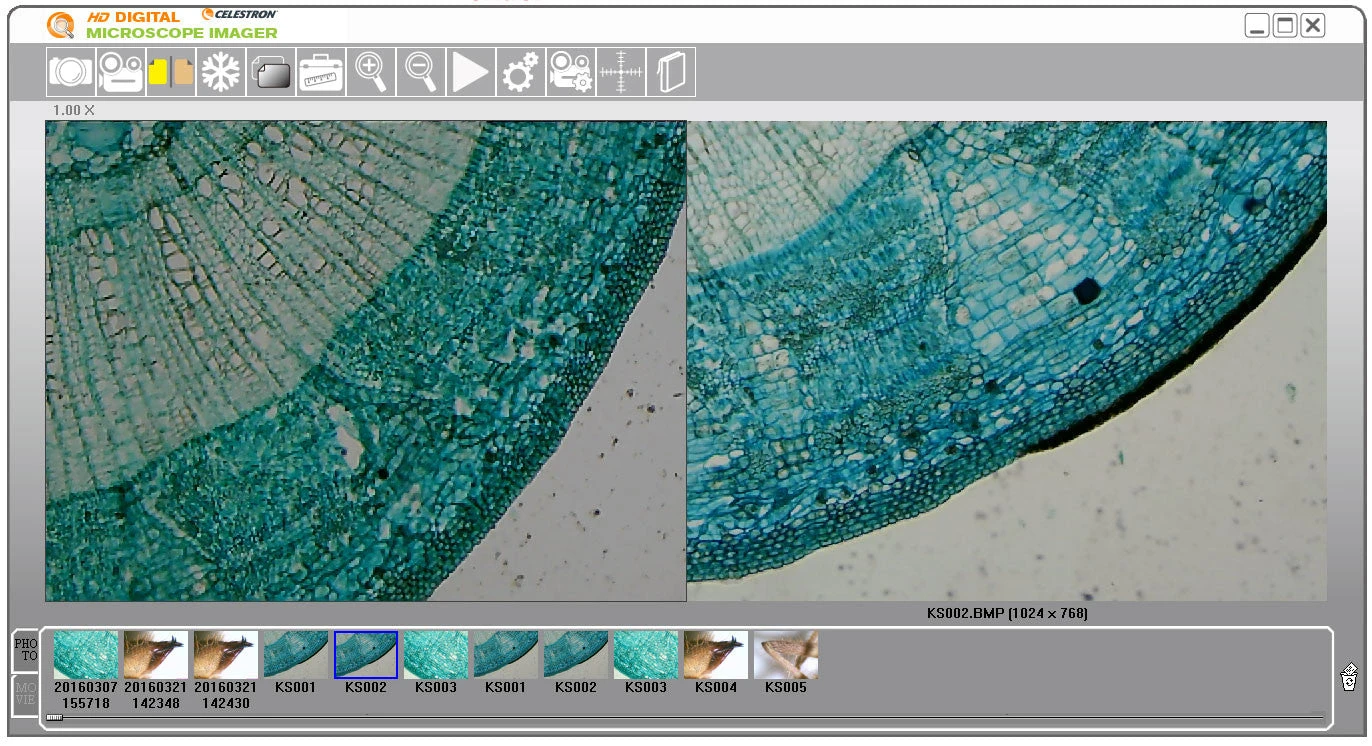Image resolution: width=1372 pixels, height=746 pixels.
Task: Open the general settings gears
Action: pos(520,71)
